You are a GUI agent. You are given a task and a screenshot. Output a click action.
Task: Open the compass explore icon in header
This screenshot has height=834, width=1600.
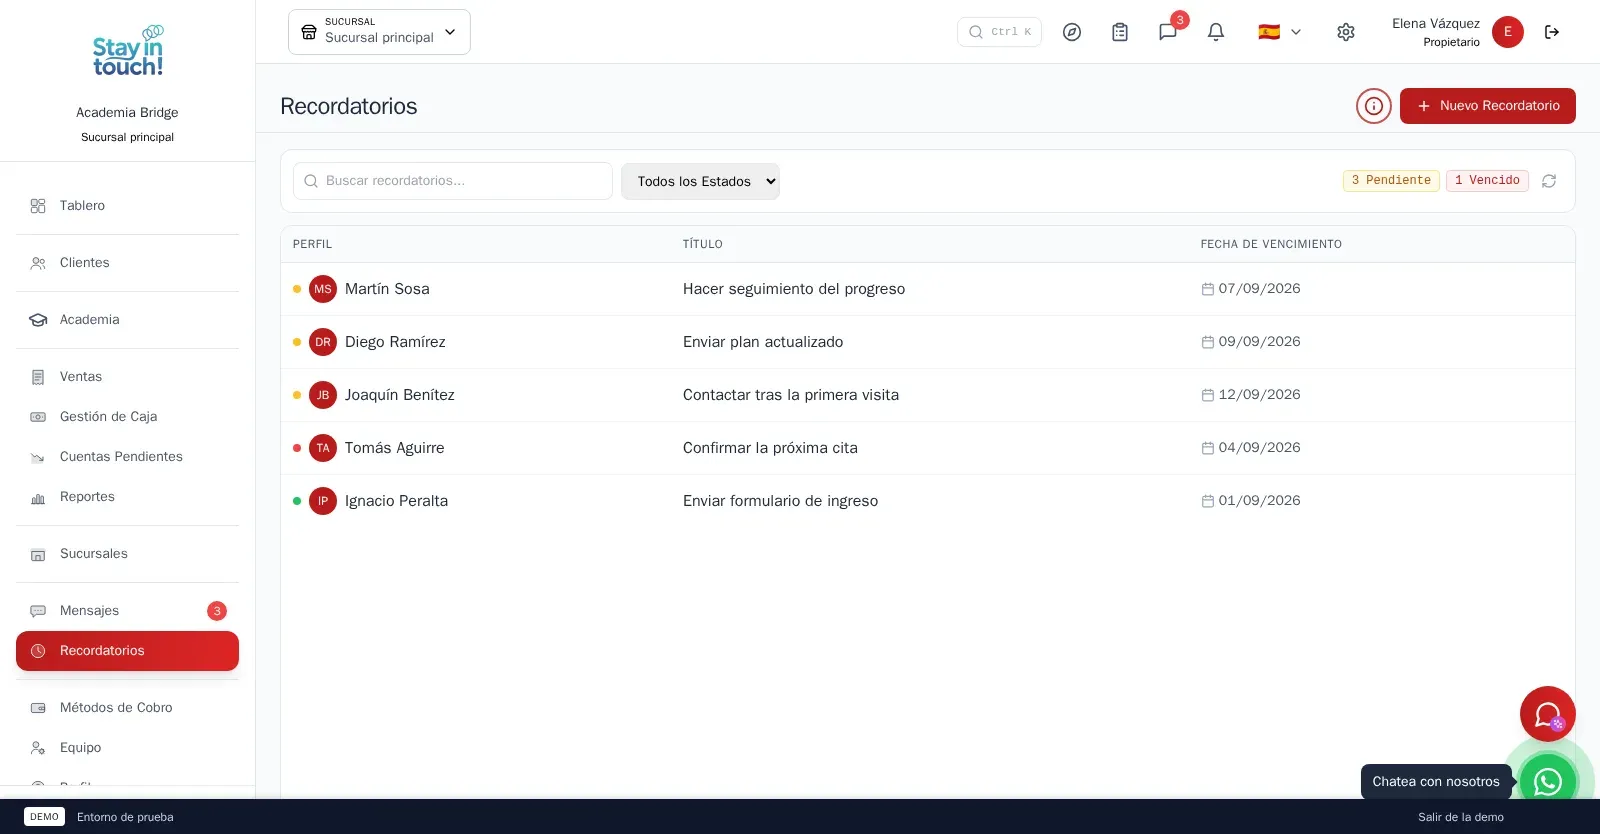[x=1072, y=32]
